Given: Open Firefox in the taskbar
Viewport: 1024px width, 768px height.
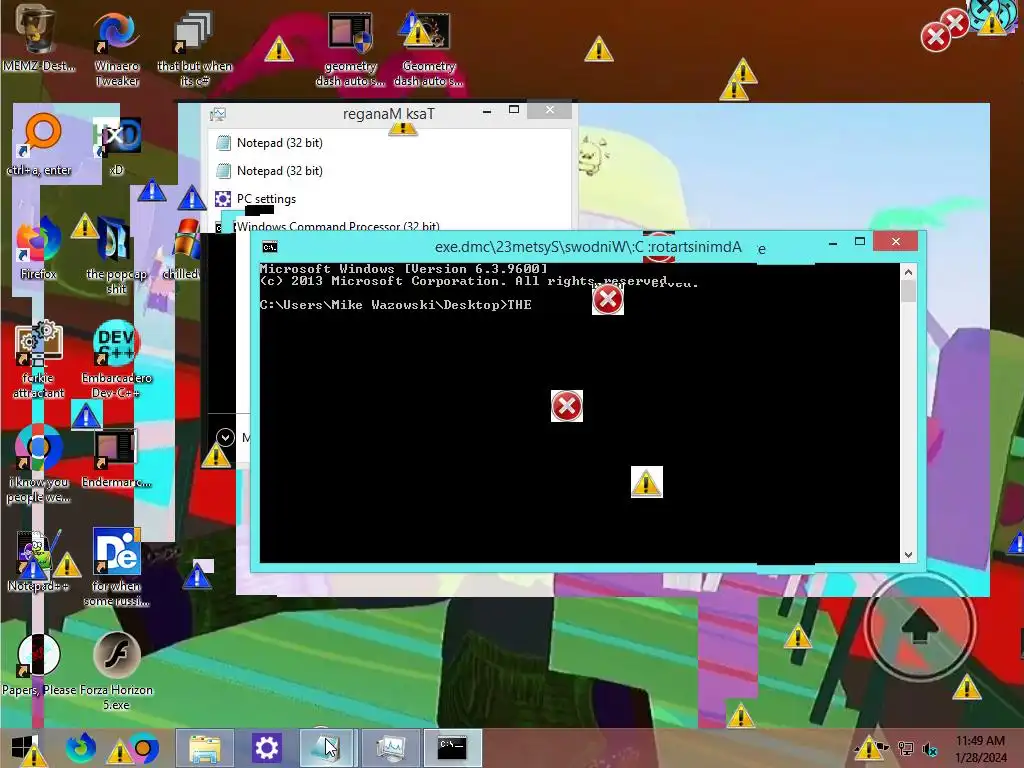Looking at the screenshot, I should click(81, 748).
